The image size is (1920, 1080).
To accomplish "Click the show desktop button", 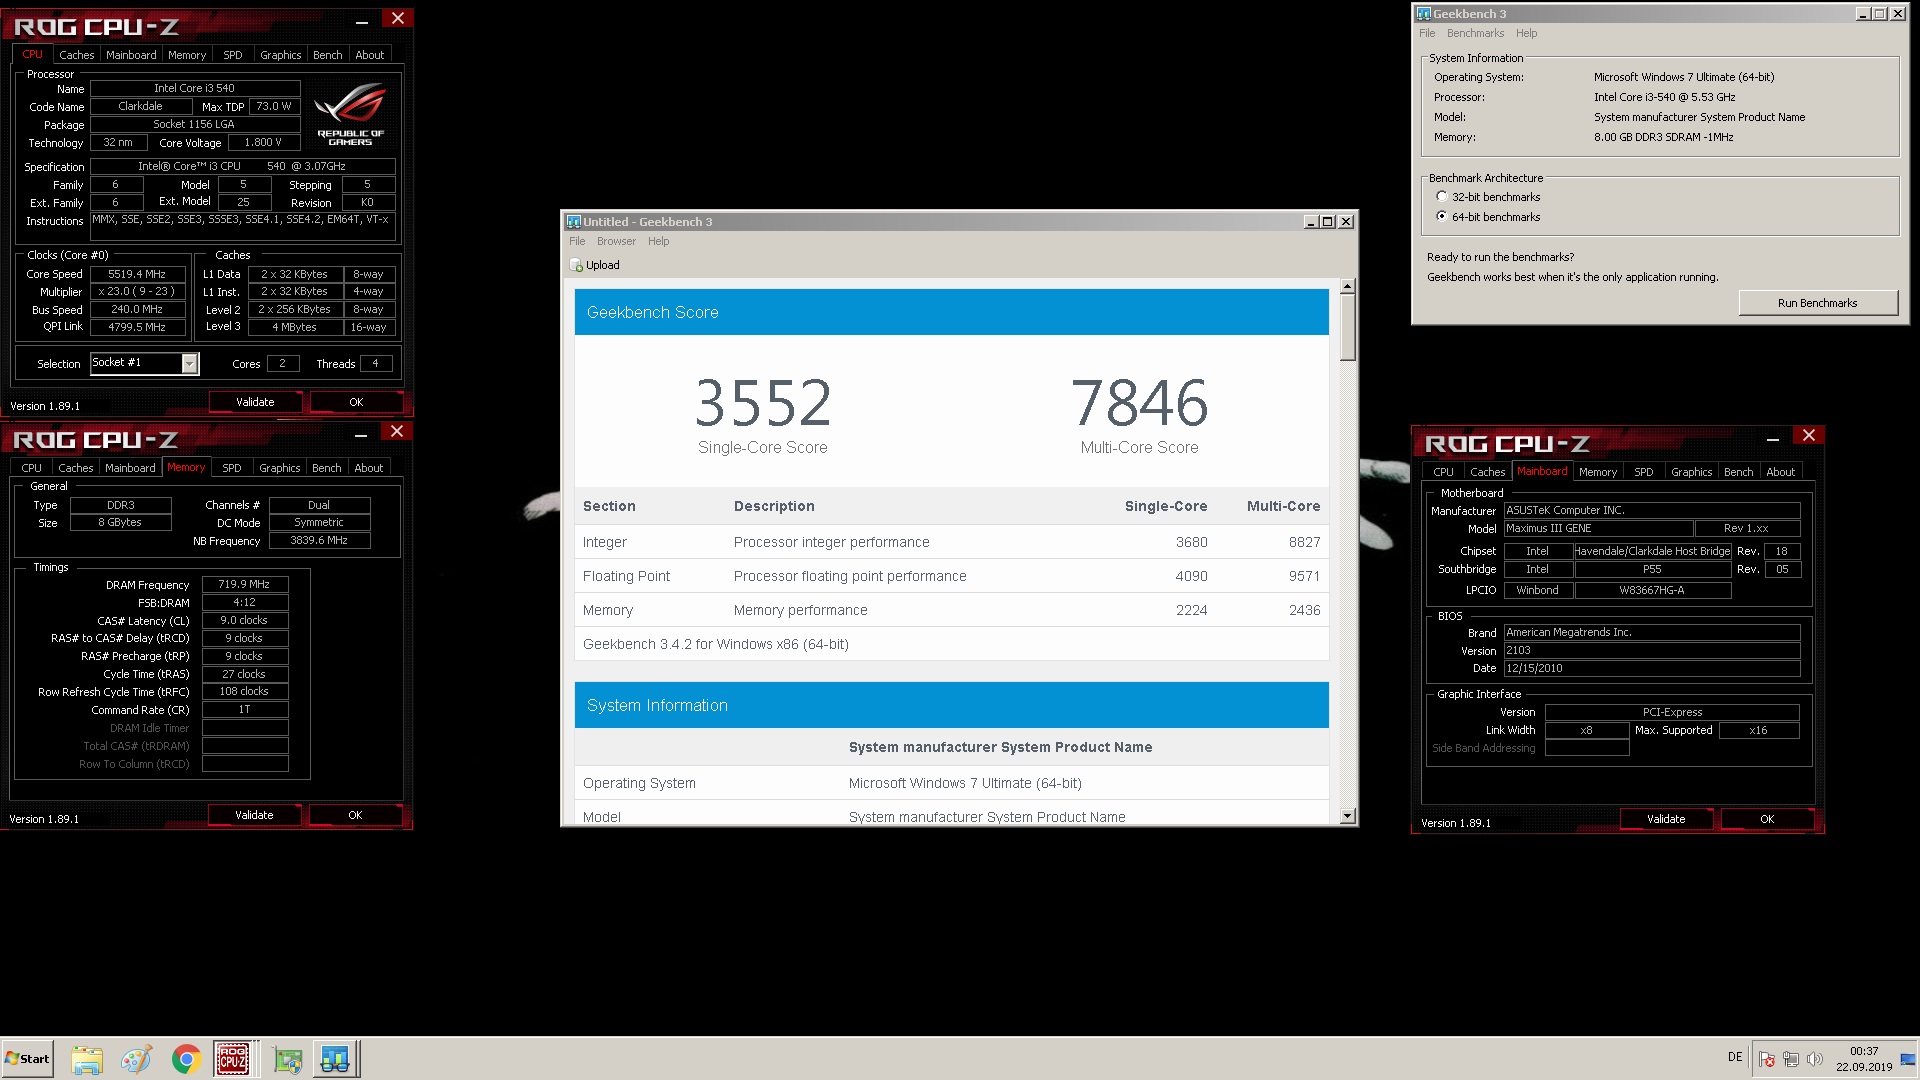I will (1908, 1059).
